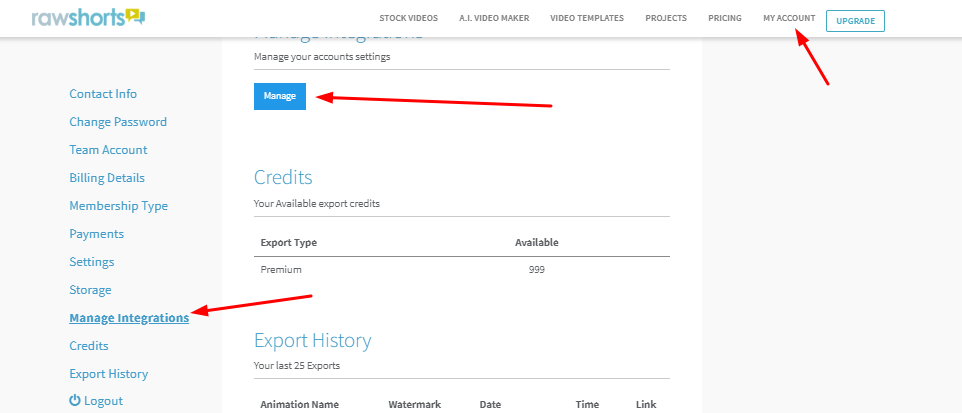The height and width of the screenshot is (413, 962).
Task: View the Pricing page
Action: [x=725, y=18]
